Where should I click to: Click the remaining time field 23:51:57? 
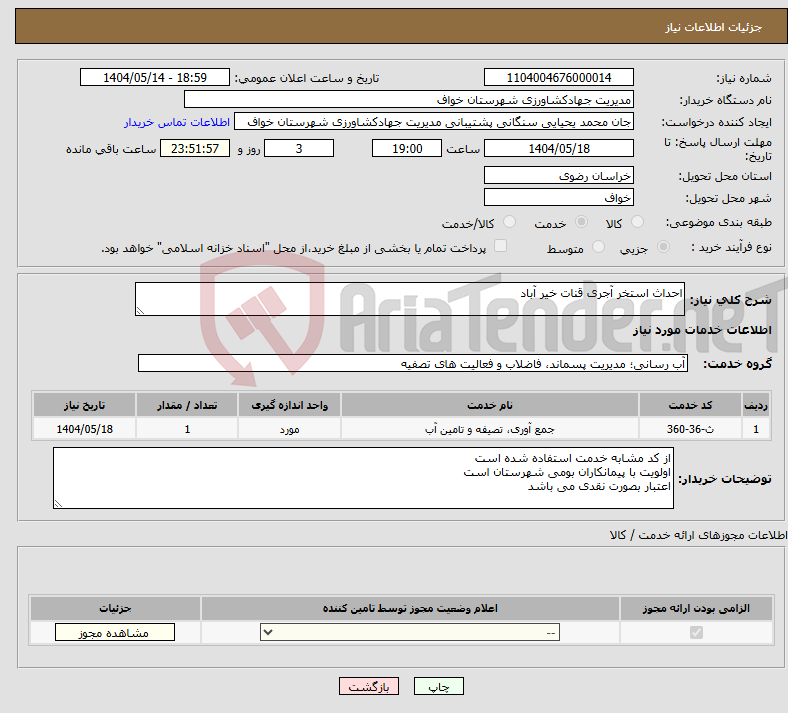(195, 148)
